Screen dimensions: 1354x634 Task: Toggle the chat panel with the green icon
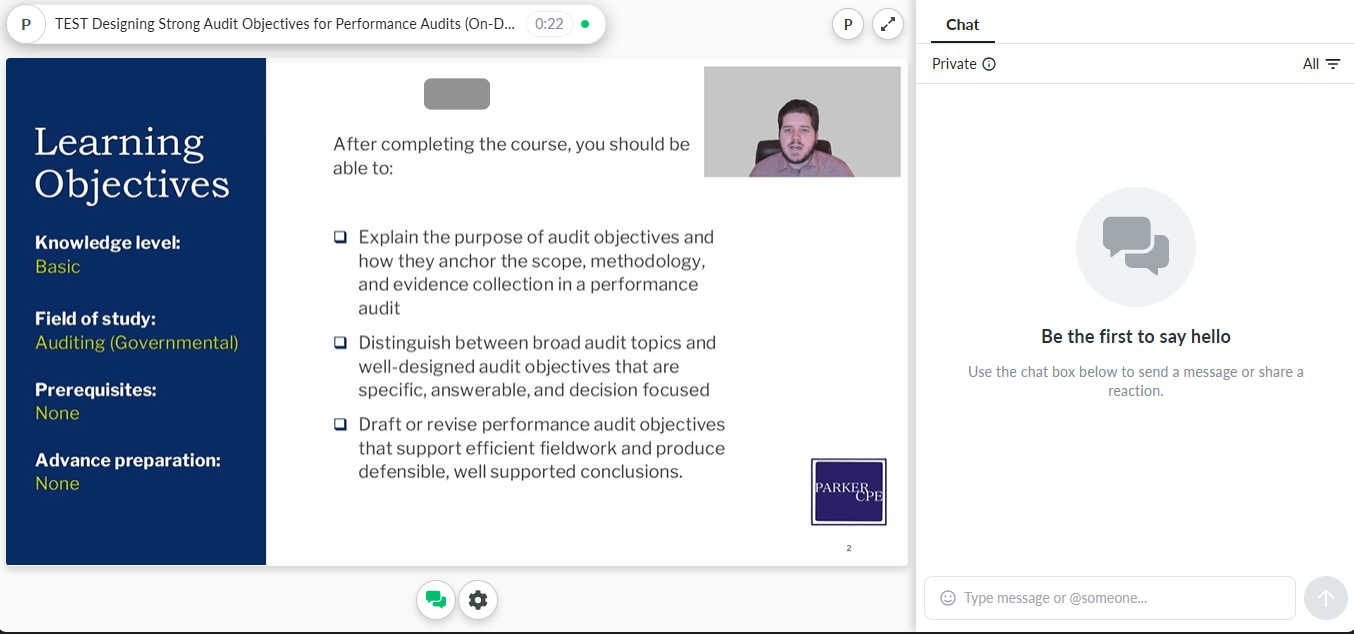coord(436,600)
